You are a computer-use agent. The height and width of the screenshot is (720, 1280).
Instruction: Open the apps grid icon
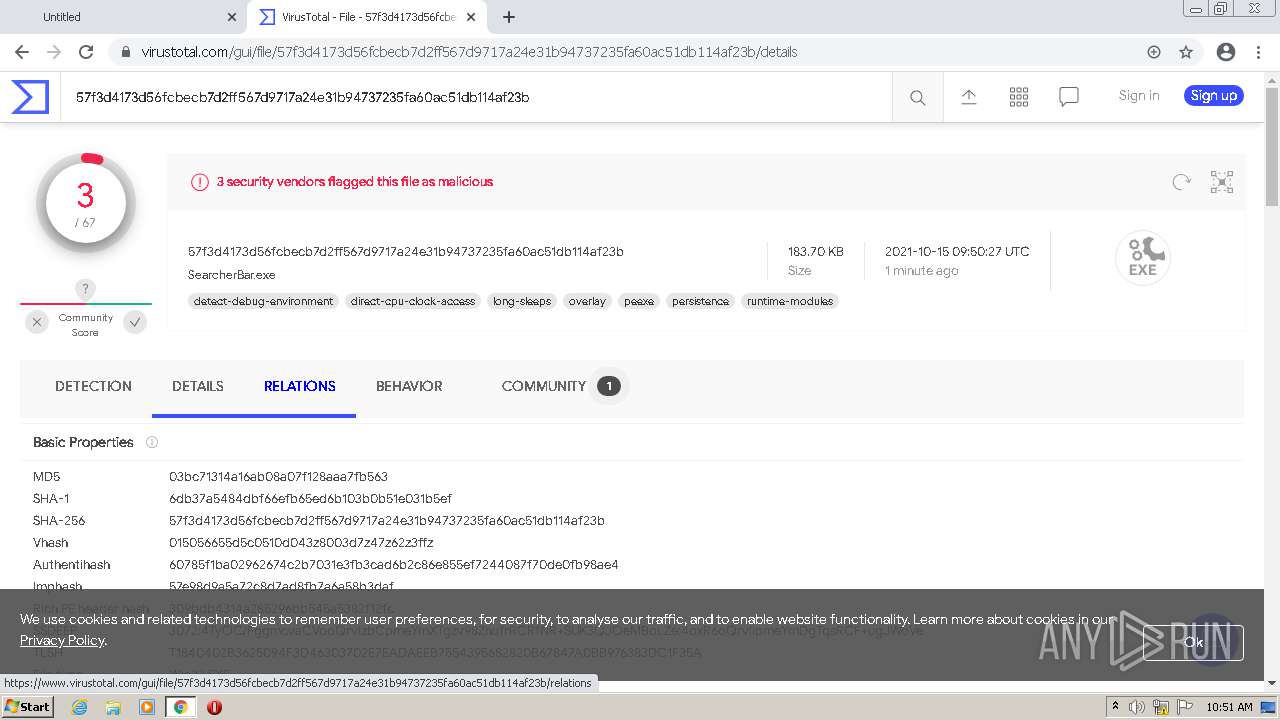click(1019, 96)
